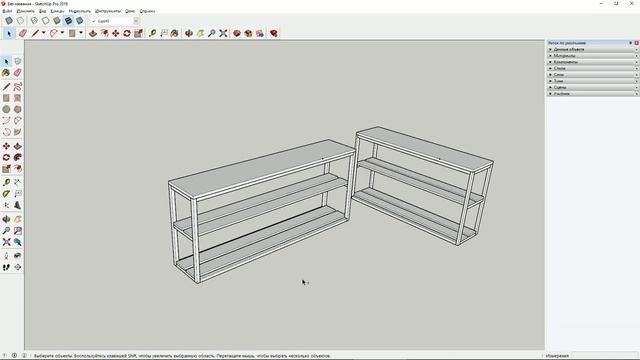Switch to Hidden Line face style
Viewport: 640px width, 360px height.
pyautogui.click(x=46, y=20)
